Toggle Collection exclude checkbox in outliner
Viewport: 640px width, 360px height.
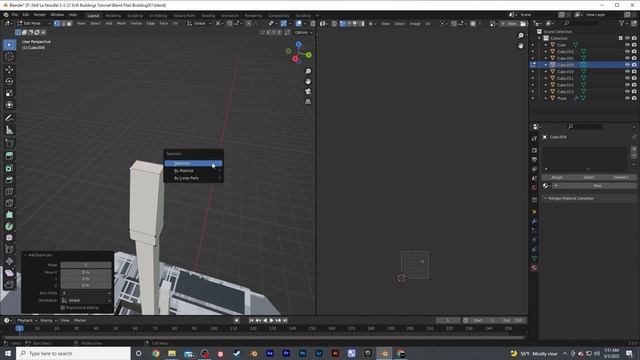point(620,38)
